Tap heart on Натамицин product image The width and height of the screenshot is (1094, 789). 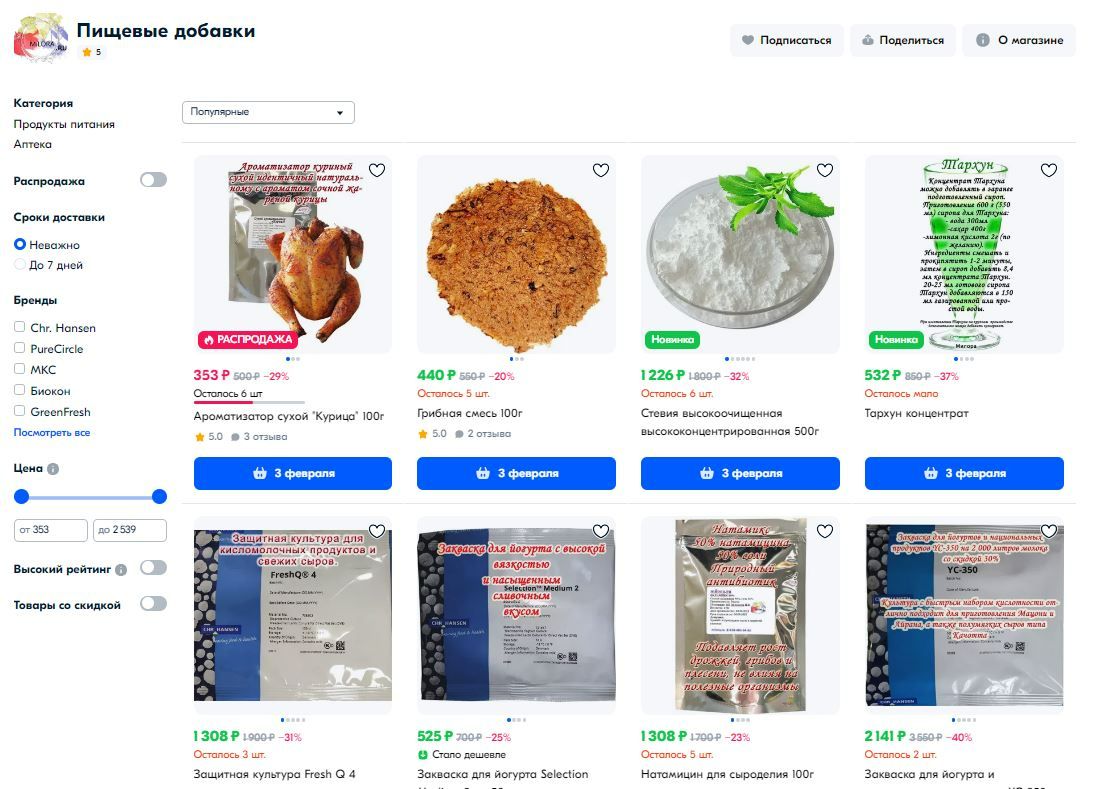[825, 532]
